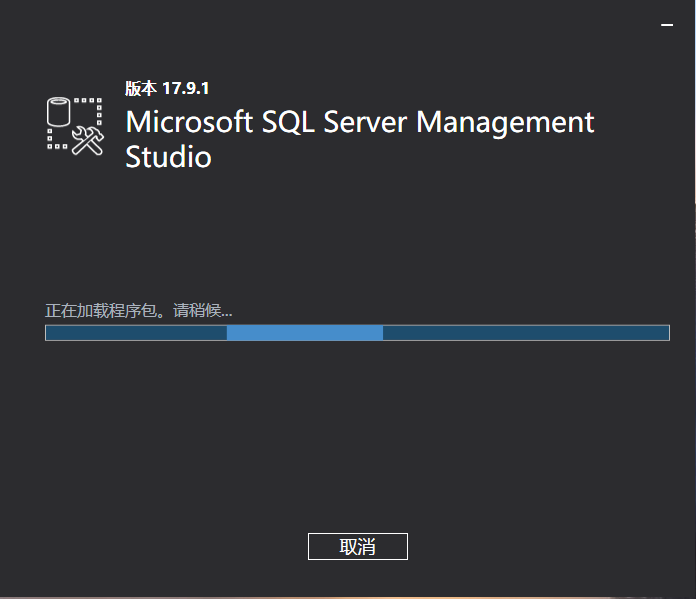Click the SQL Server Management Studio logo
The image size is (696, 599).
[x=76, y=125]
